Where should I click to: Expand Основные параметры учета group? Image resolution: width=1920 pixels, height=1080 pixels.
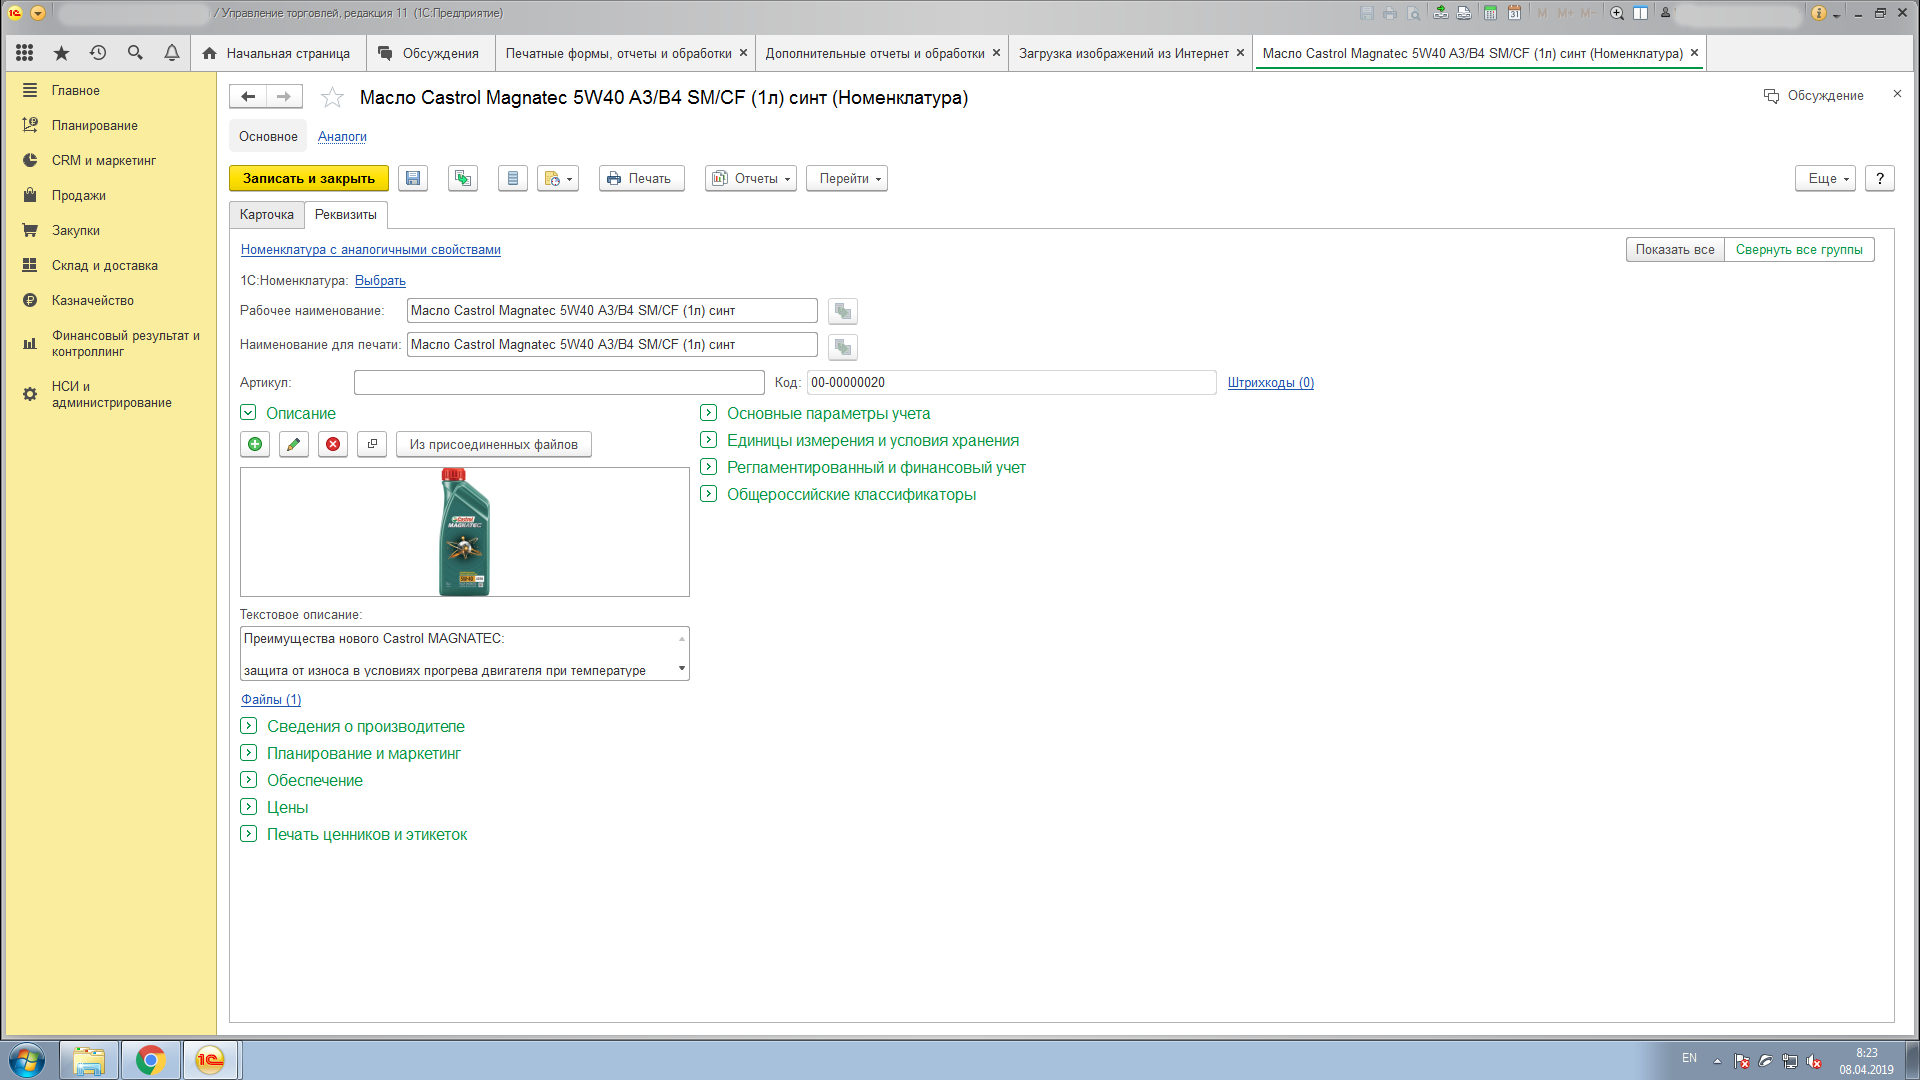[709, 412]
